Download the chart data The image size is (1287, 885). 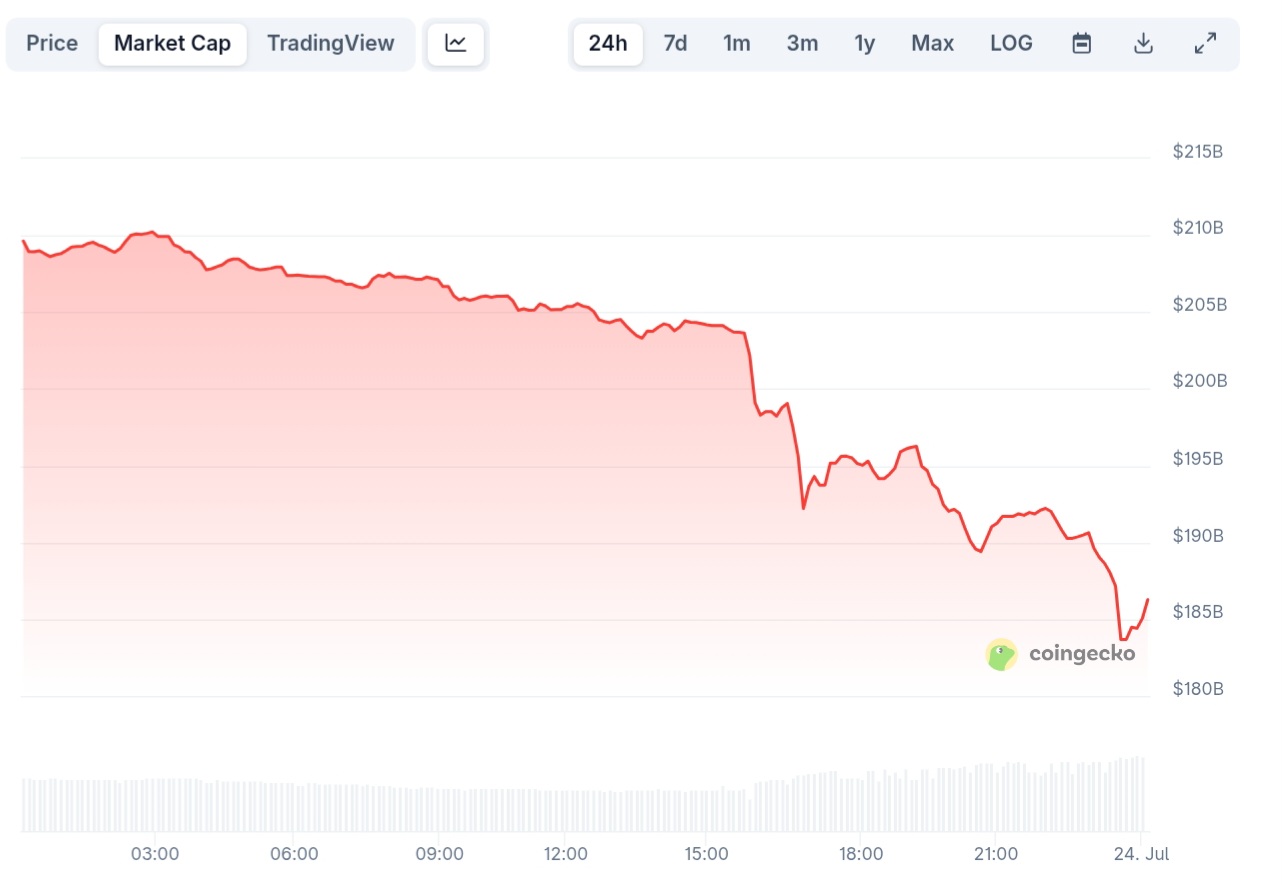1143,44
